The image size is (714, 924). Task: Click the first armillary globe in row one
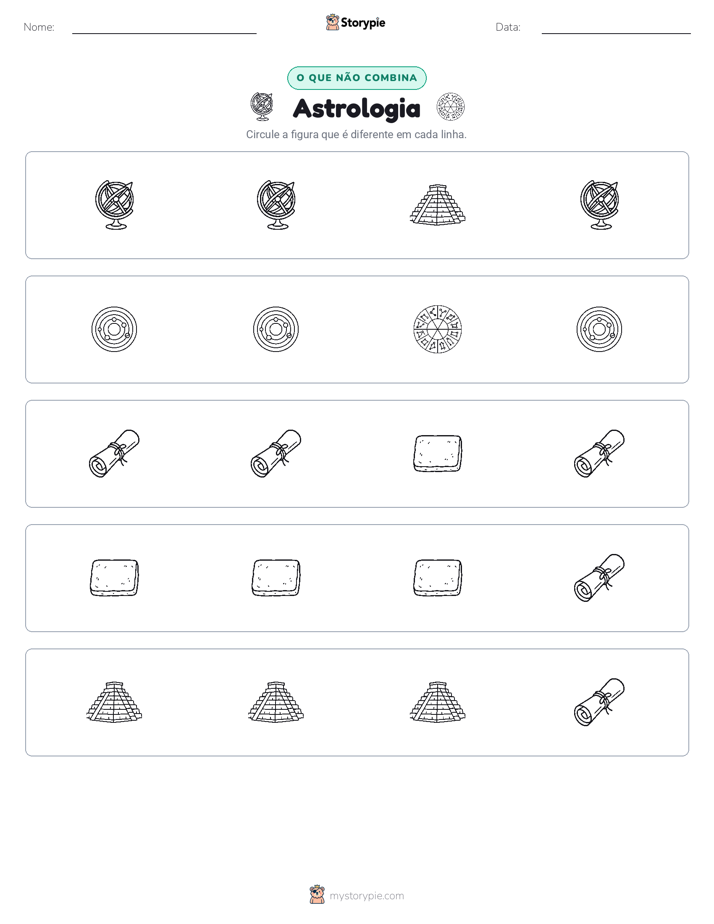pos(114,204)
